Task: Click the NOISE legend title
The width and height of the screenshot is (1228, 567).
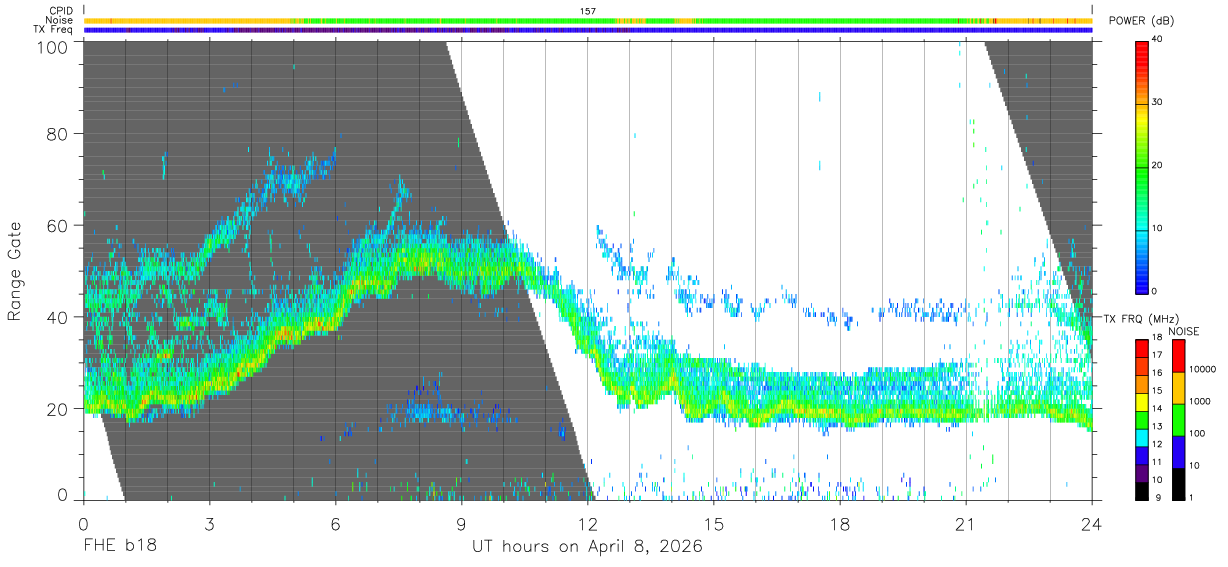Action: (1184, 331)
